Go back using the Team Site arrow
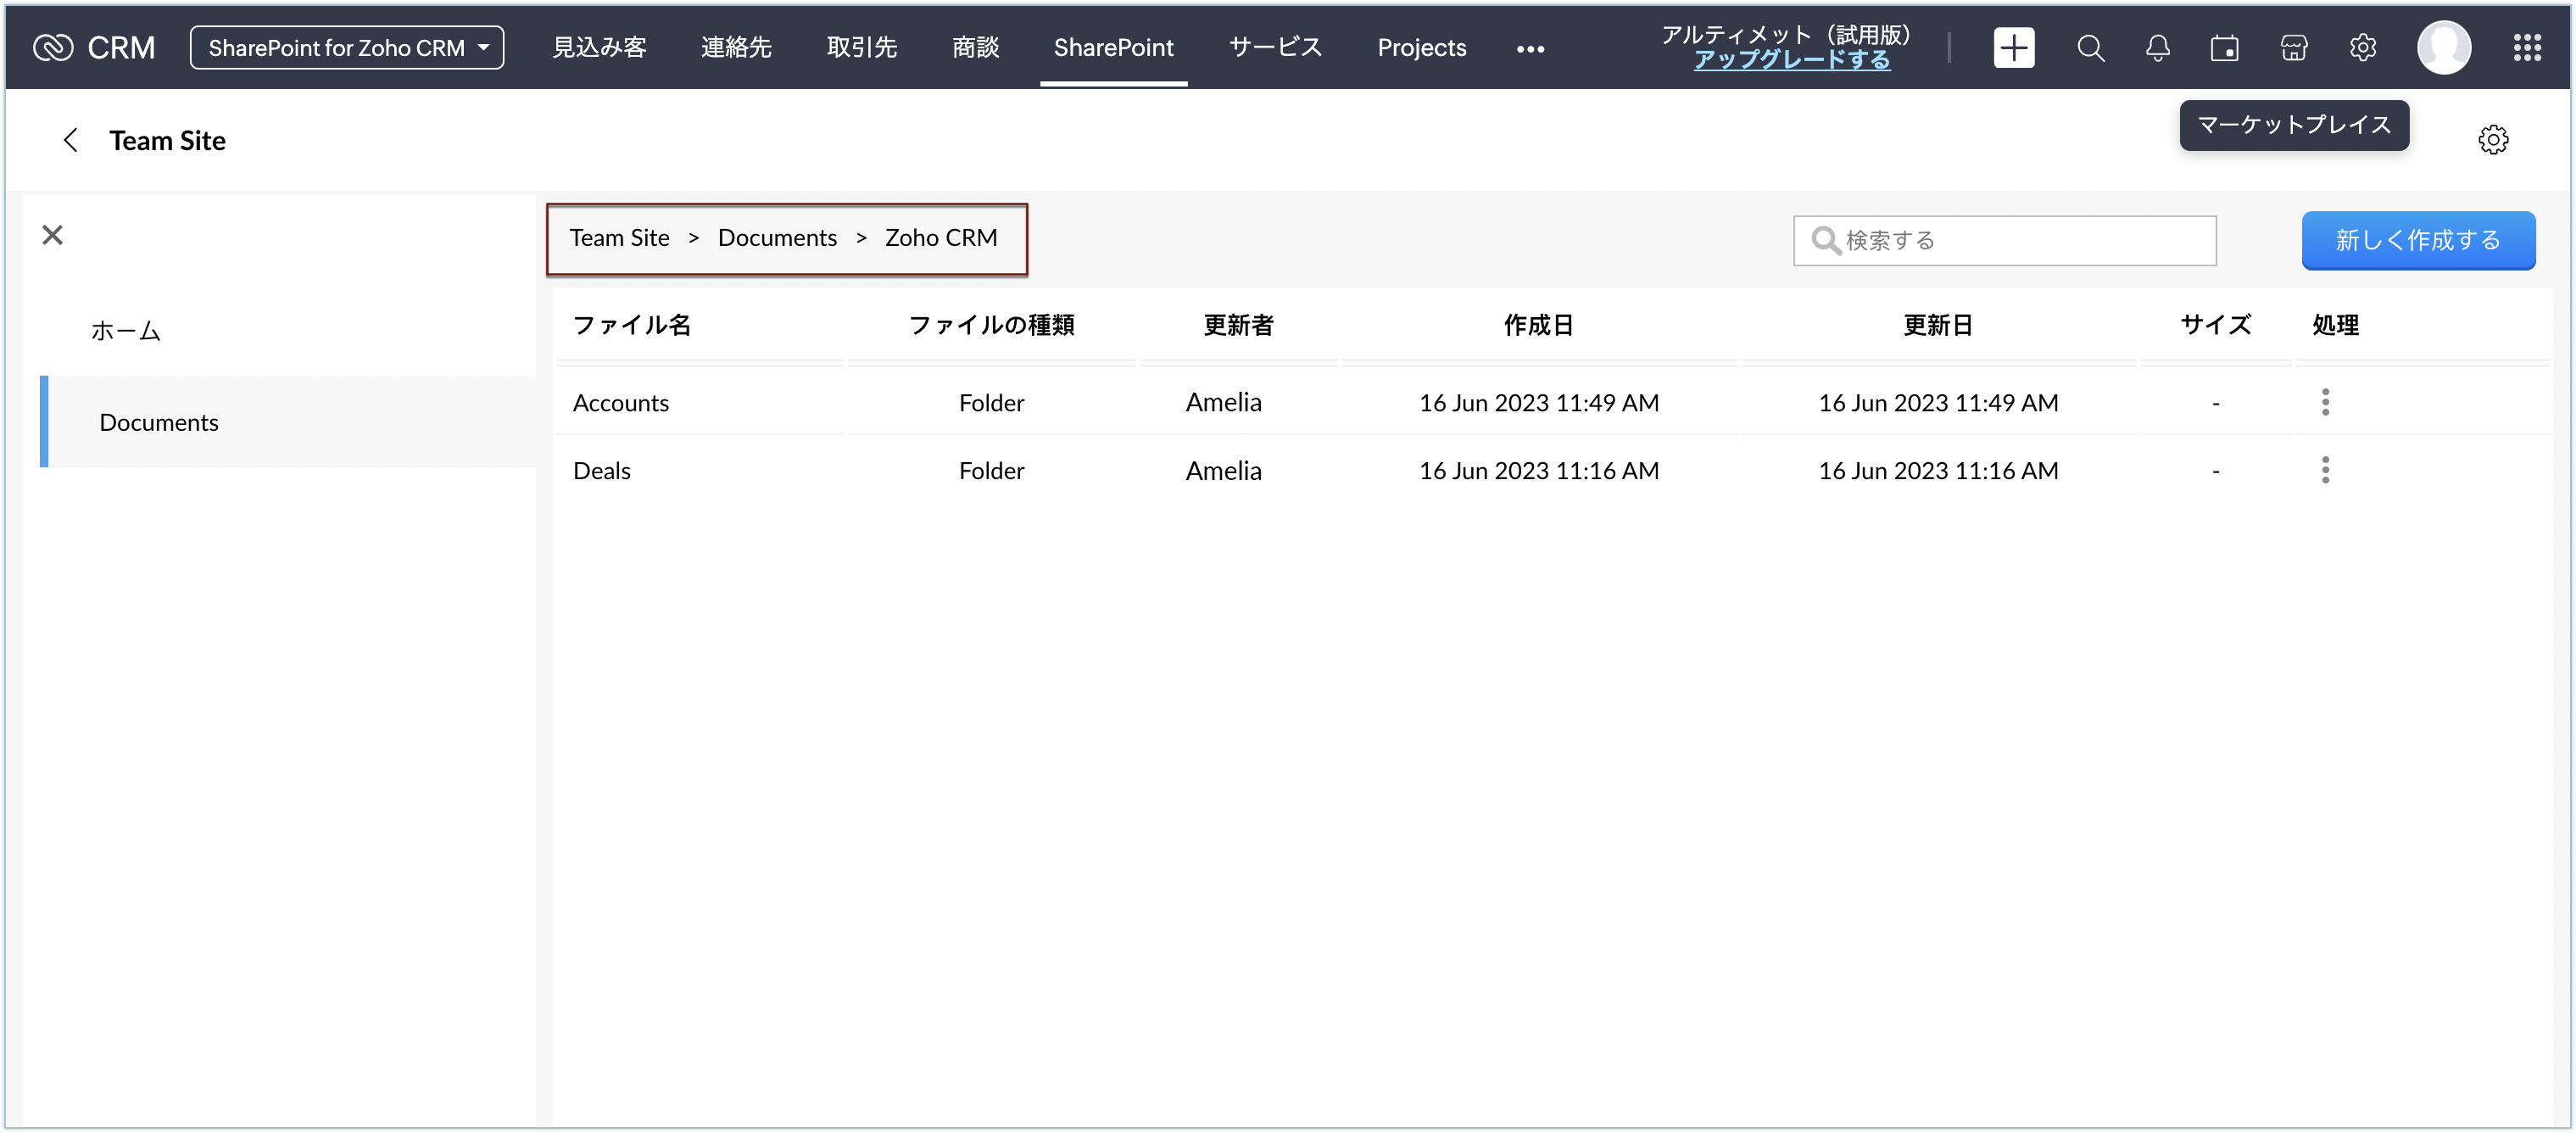The width and height of the screenshot is (2576, 1133). coord(70,140)
